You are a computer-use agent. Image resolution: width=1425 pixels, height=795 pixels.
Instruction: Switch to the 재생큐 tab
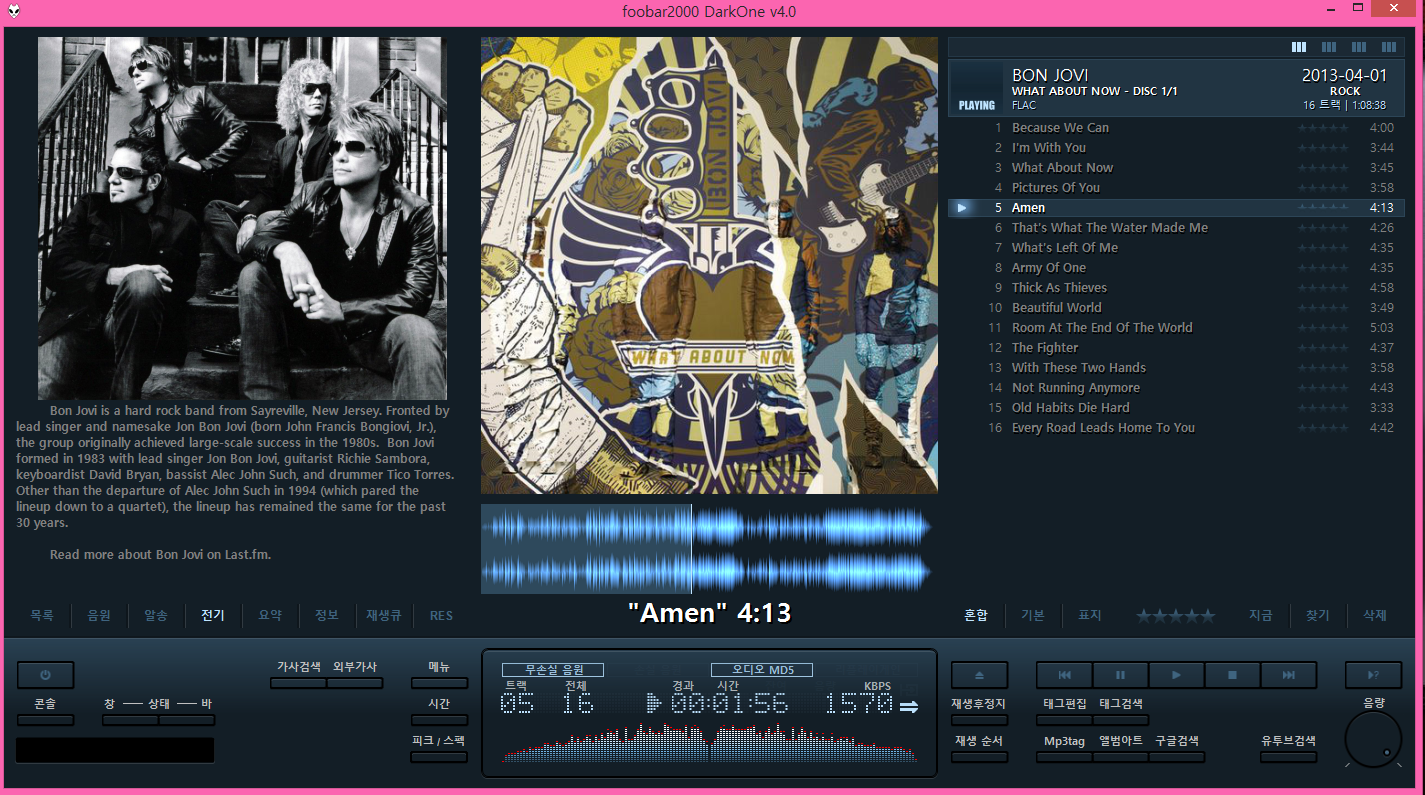click(383, 615)
